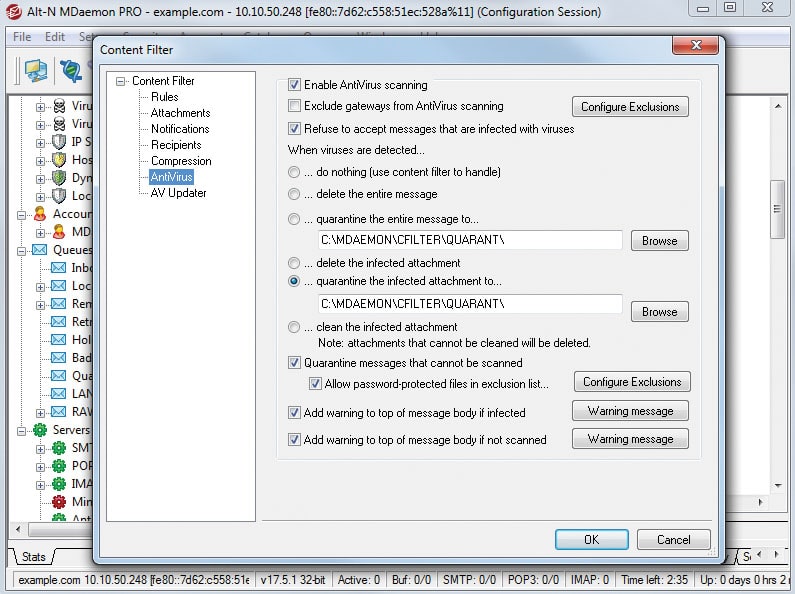Select delete the entire message option

coord(294,194)
